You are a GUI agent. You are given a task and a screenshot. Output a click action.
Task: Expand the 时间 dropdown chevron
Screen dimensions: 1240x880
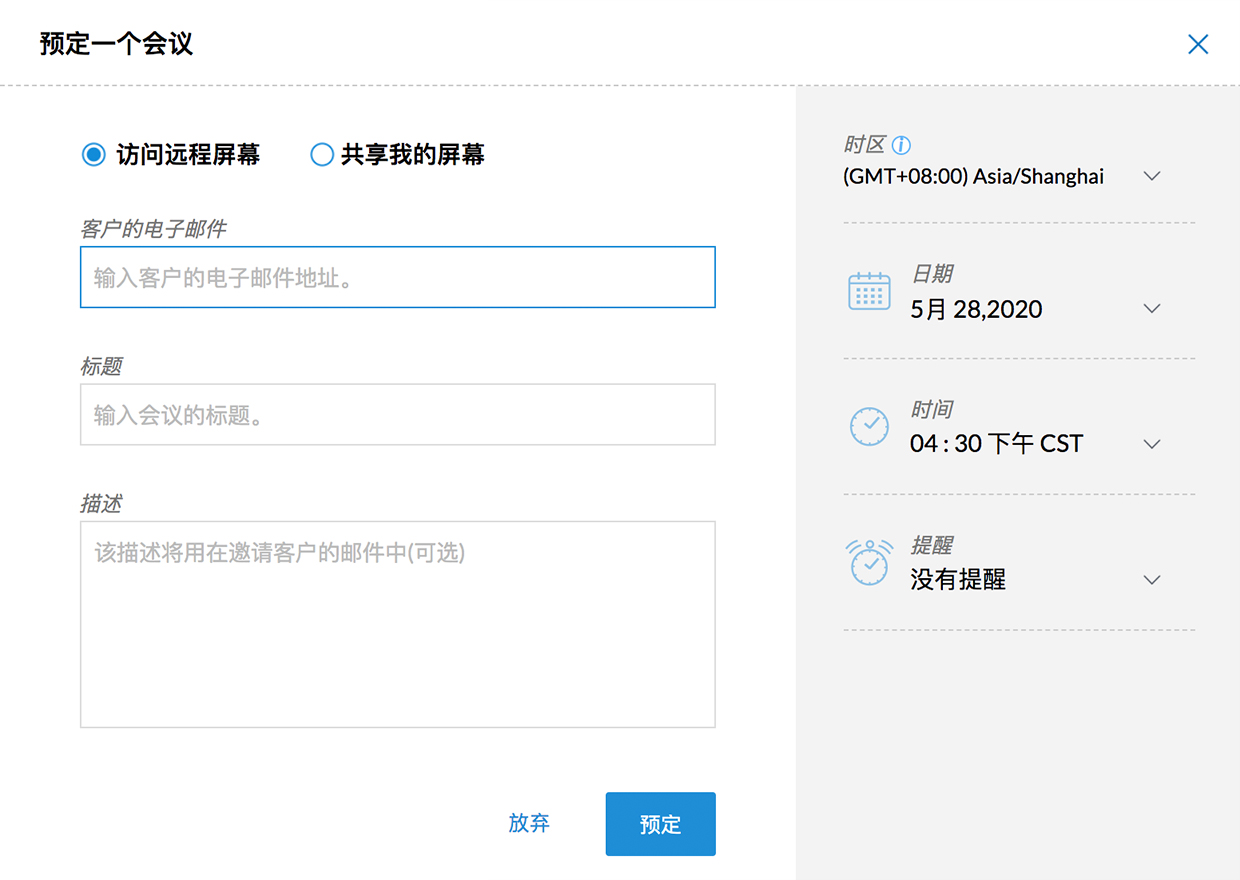[x=1152, y=444]
